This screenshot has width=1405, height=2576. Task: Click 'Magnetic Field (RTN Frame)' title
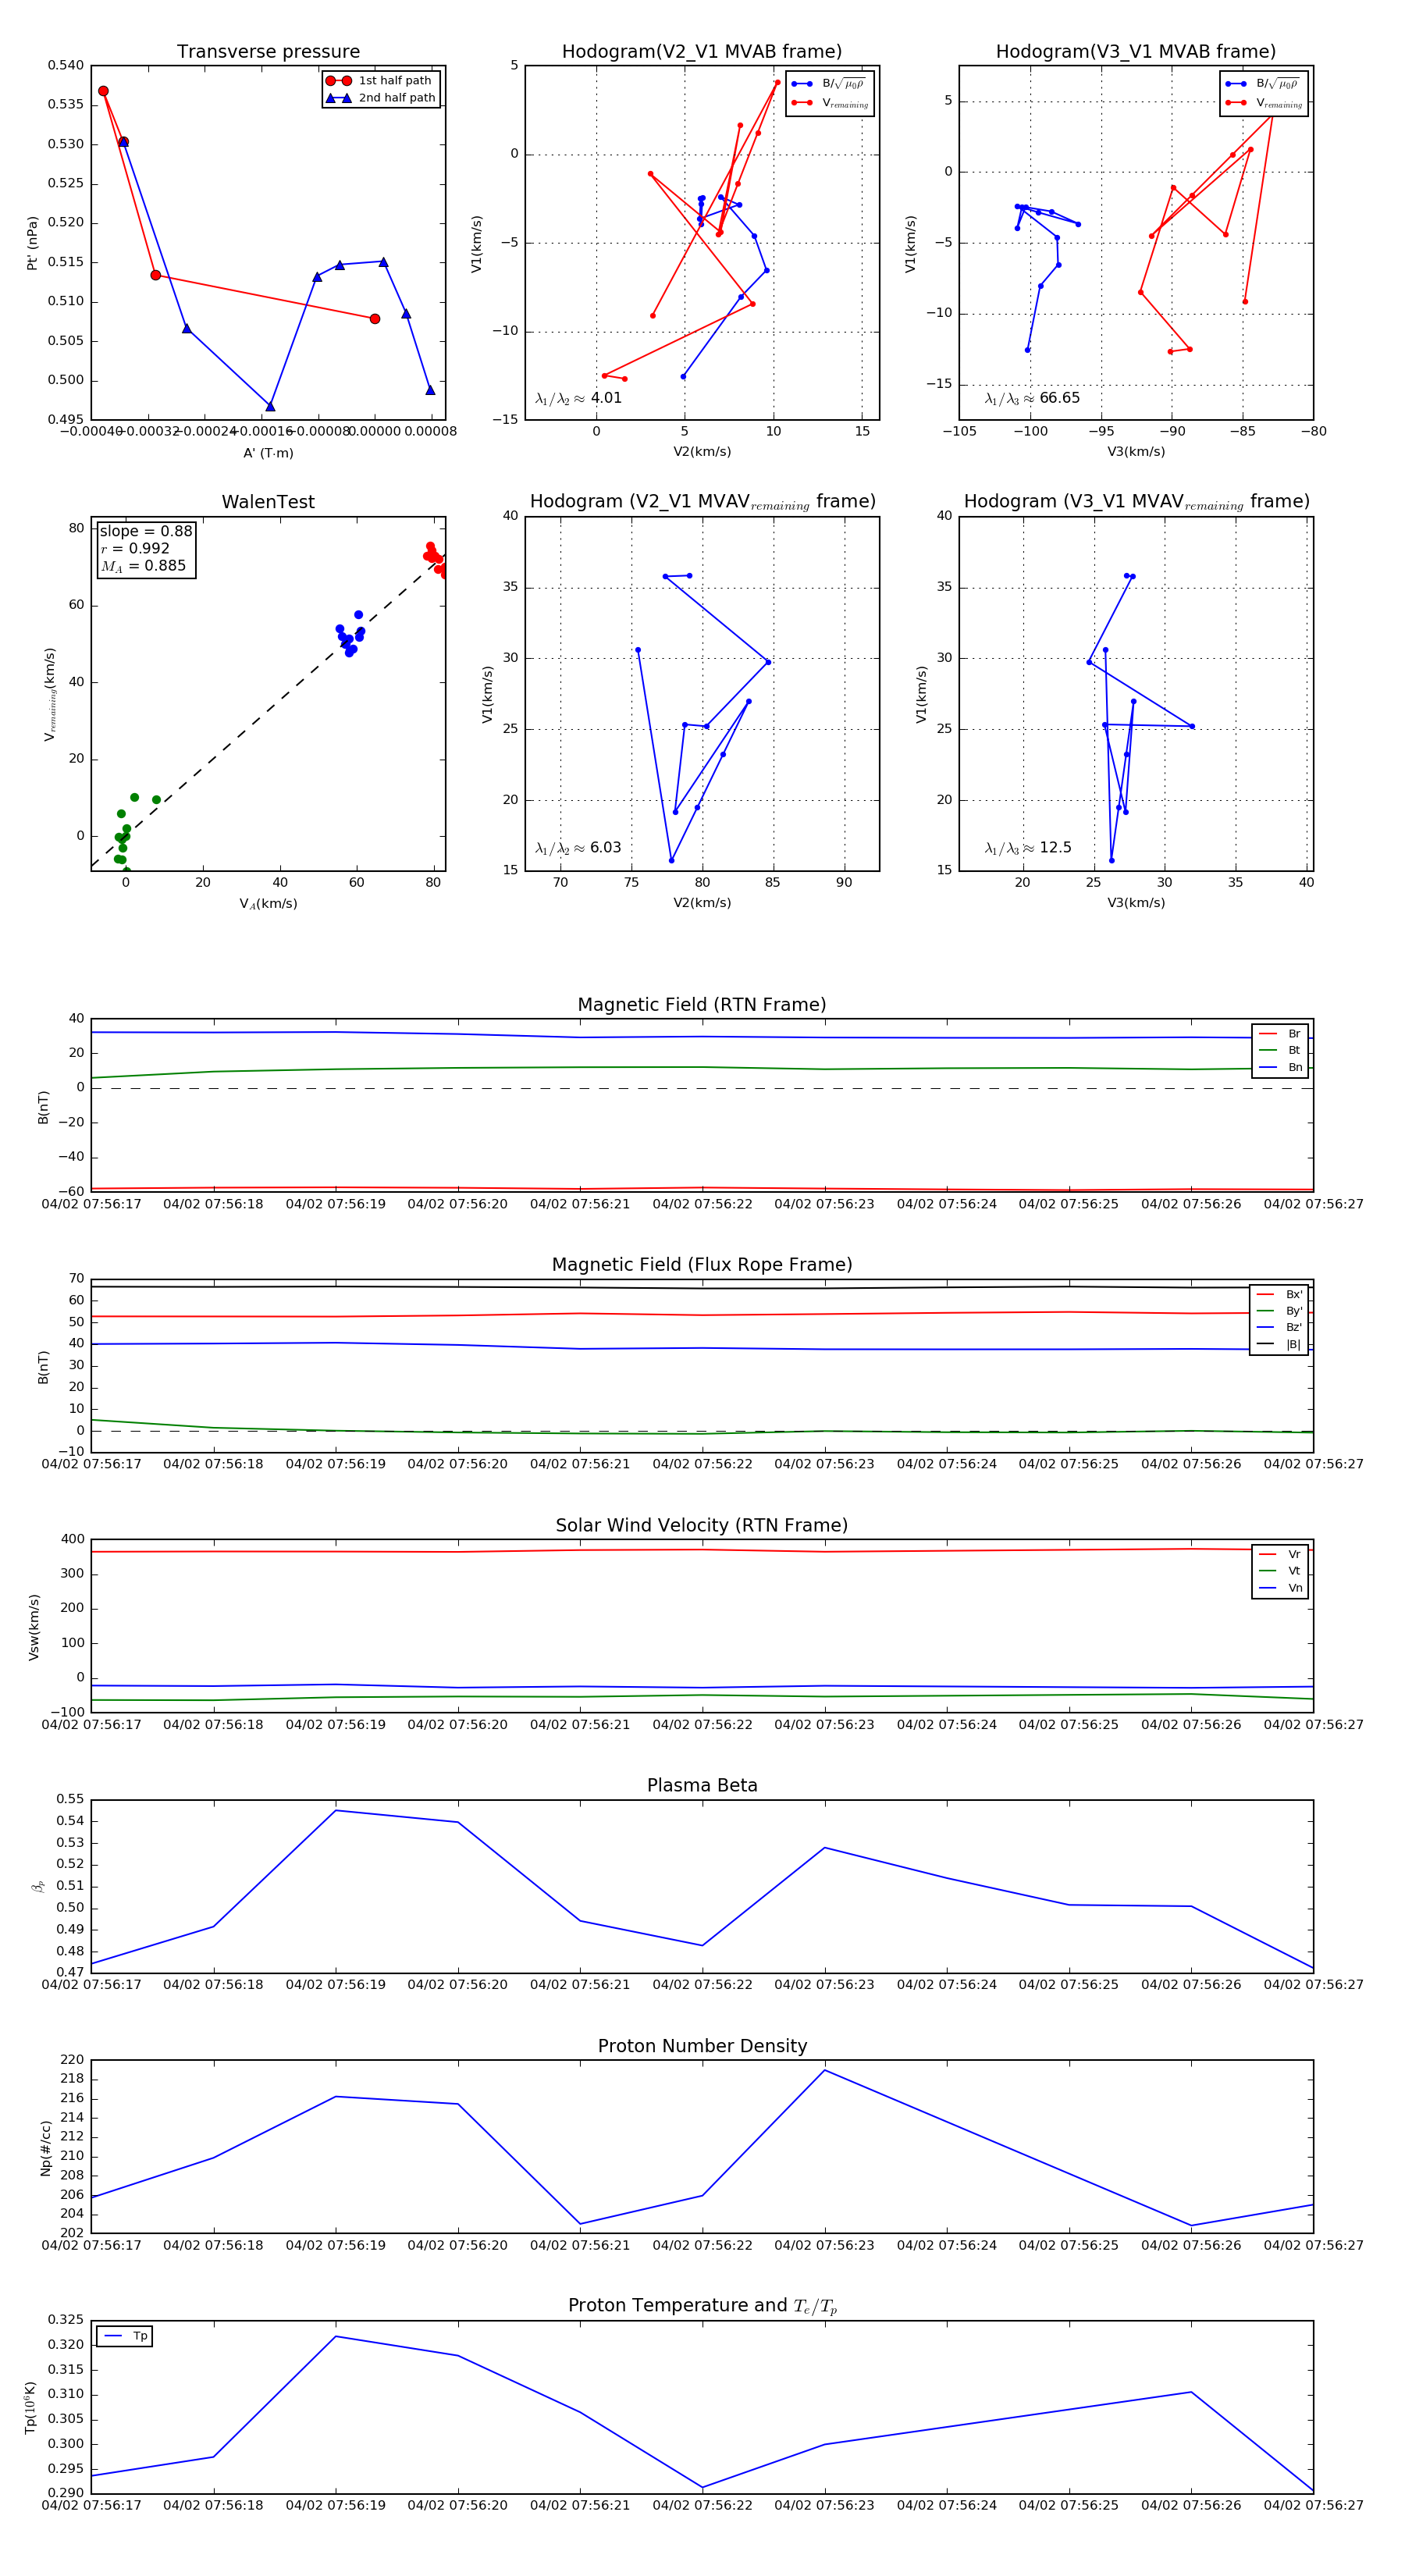[702, 1005]
